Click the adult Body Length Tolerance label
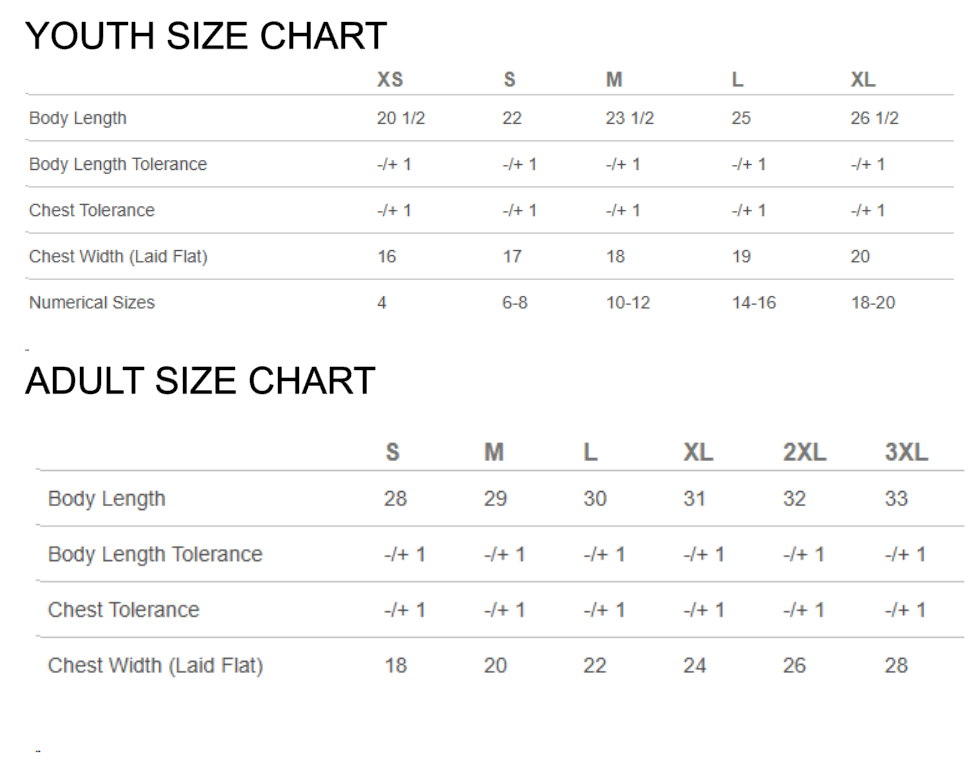This screenshot has height=774, width=980. pos(155,554)
